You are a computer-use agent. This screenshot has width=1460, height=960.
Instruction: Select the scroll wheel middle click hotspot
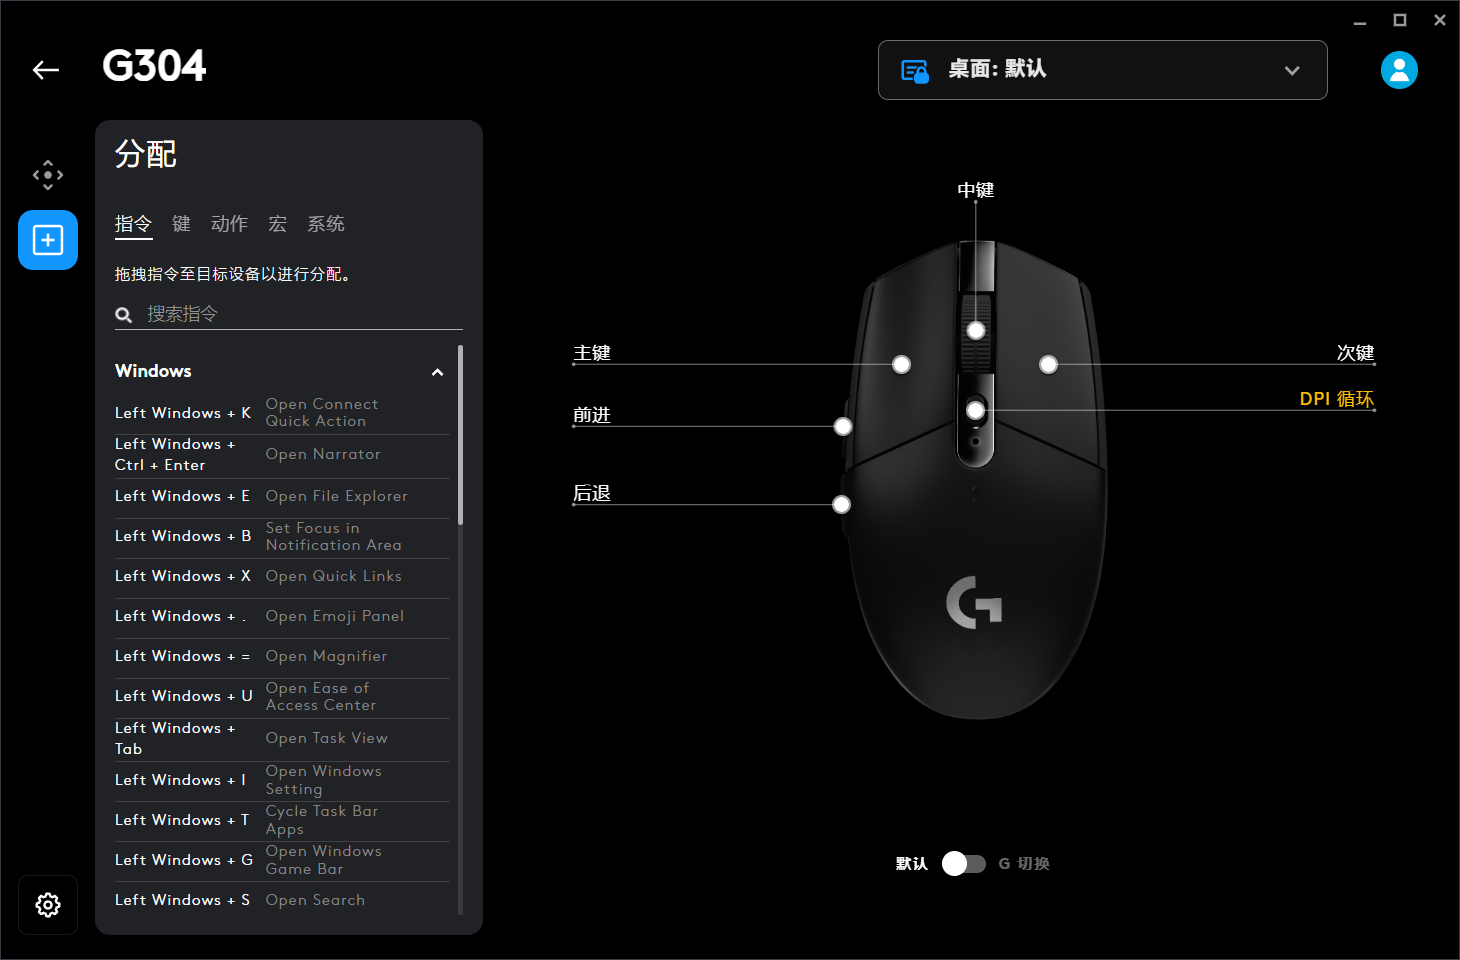976,331
